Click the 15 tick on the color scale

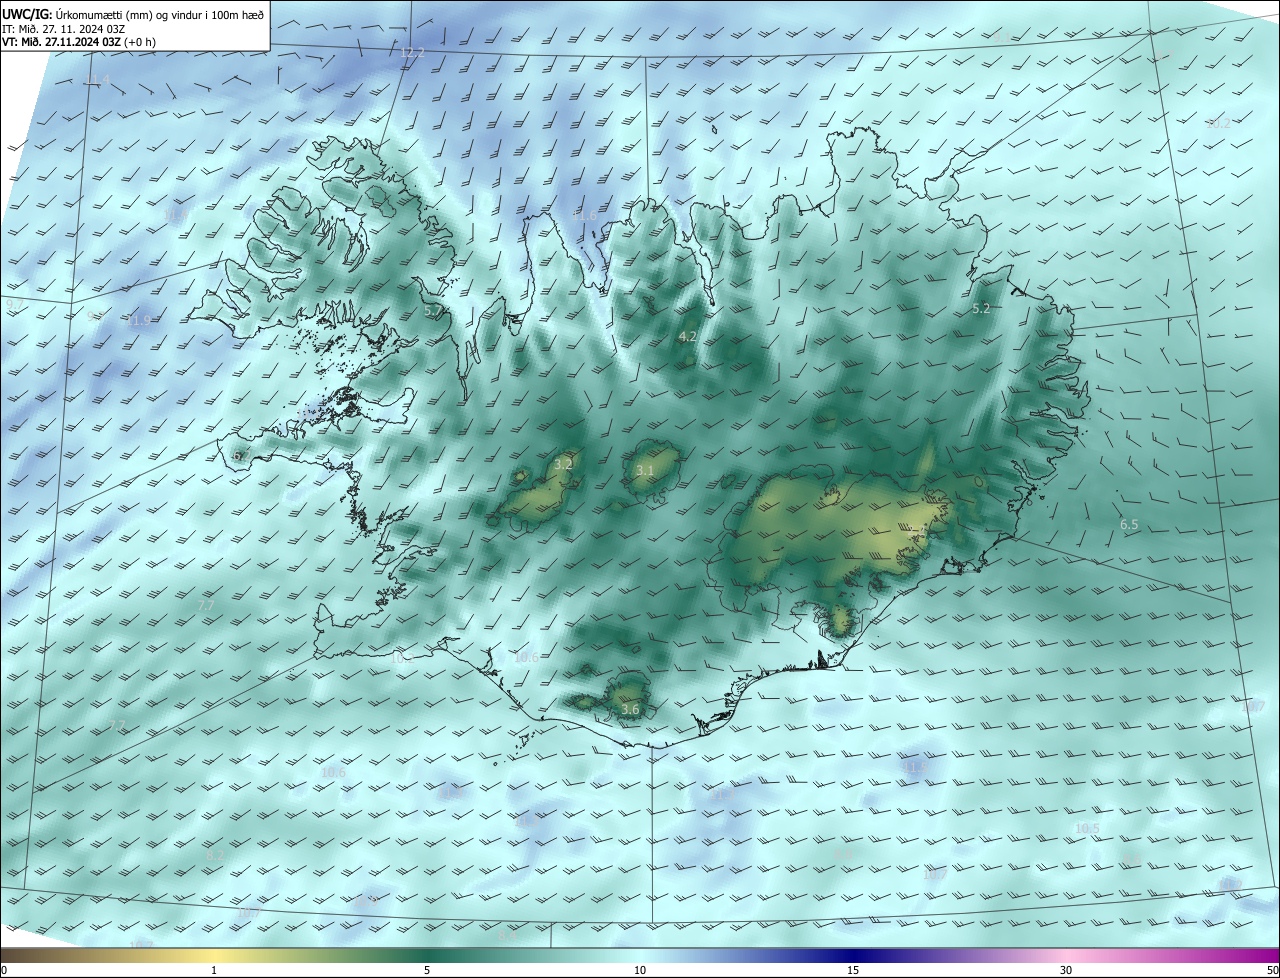[853, 970]
